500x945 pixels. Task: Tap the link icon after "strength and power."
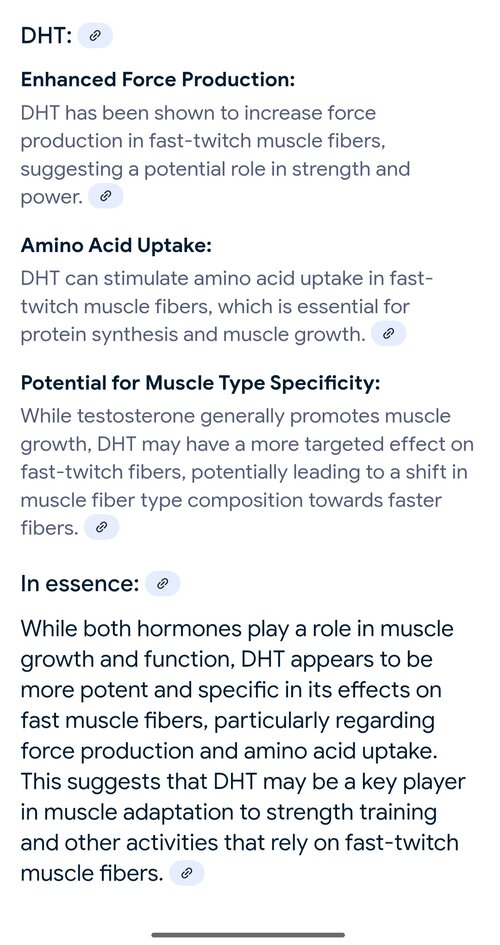point(105,196)
